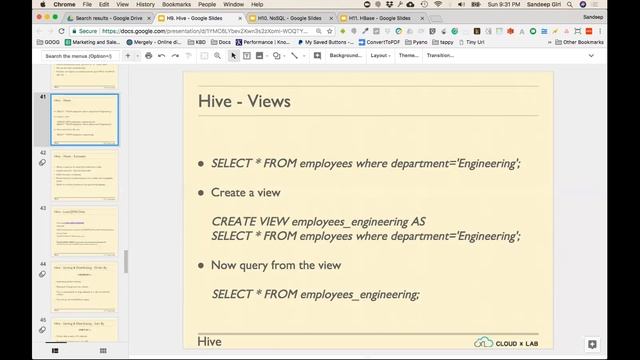
Task: Click the browser address bar URL
Action: click(204, 31)
